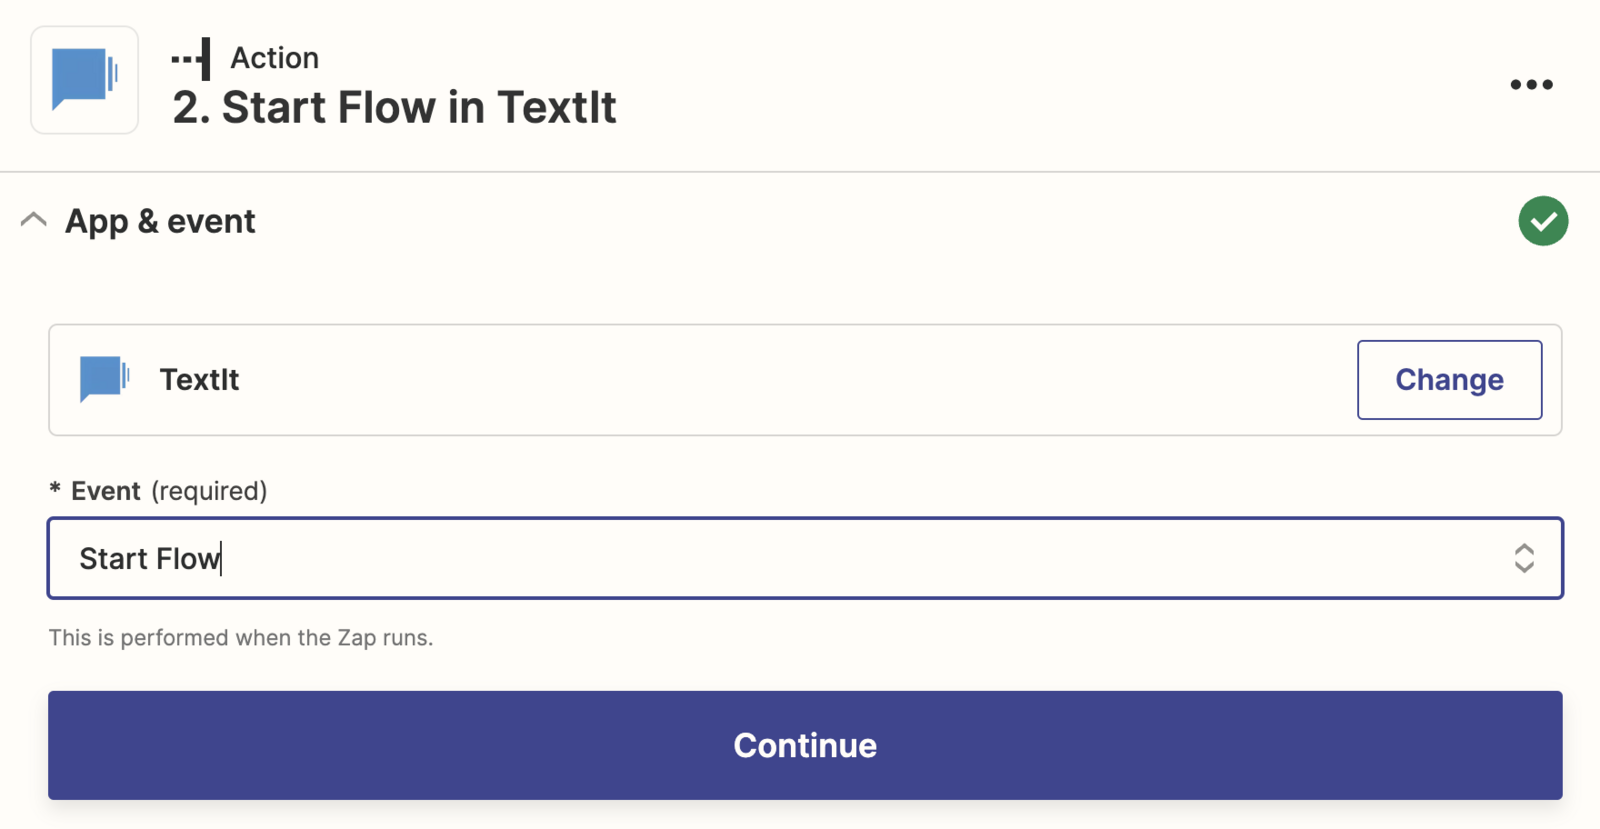
Task: Collapse the App & event section chevron
Action: [34, 220]
